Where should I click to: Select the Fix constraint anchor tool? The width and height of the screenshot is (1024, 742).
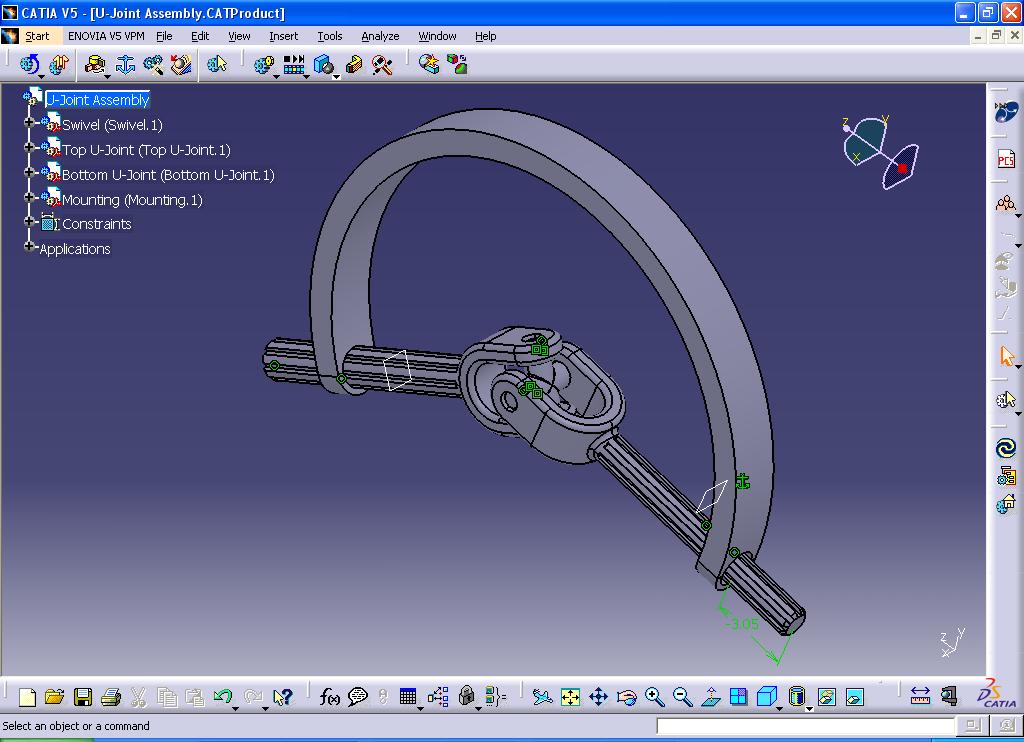(x=125, y=64)
